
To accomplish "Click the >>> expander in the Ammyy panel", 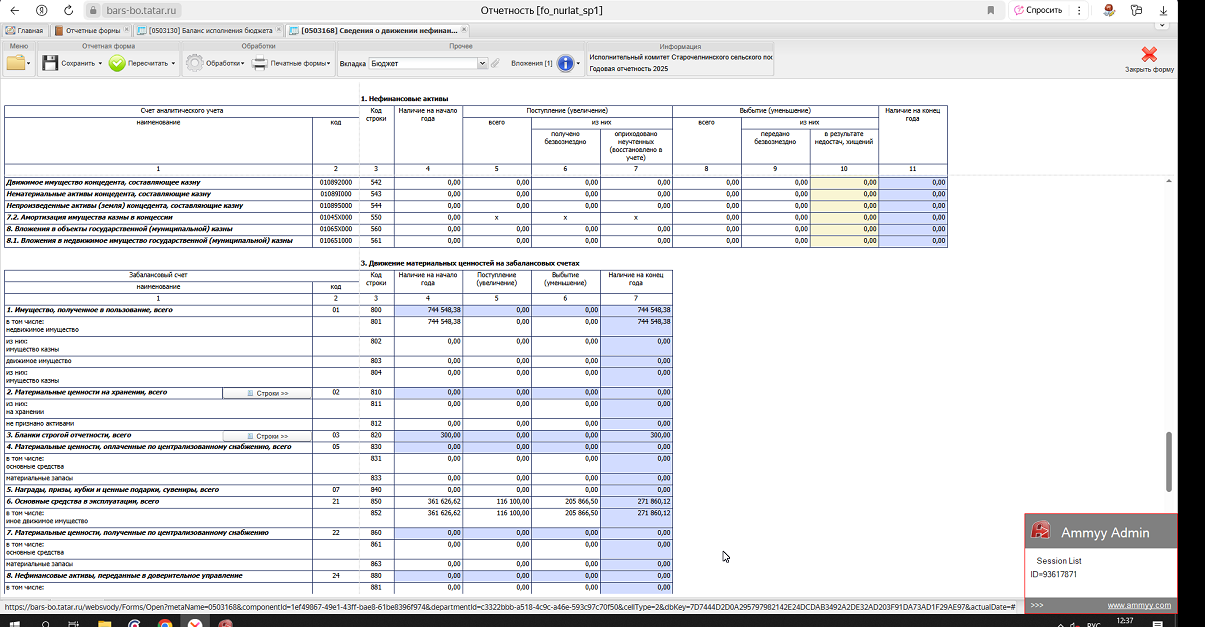I will tap(1037, 606).
